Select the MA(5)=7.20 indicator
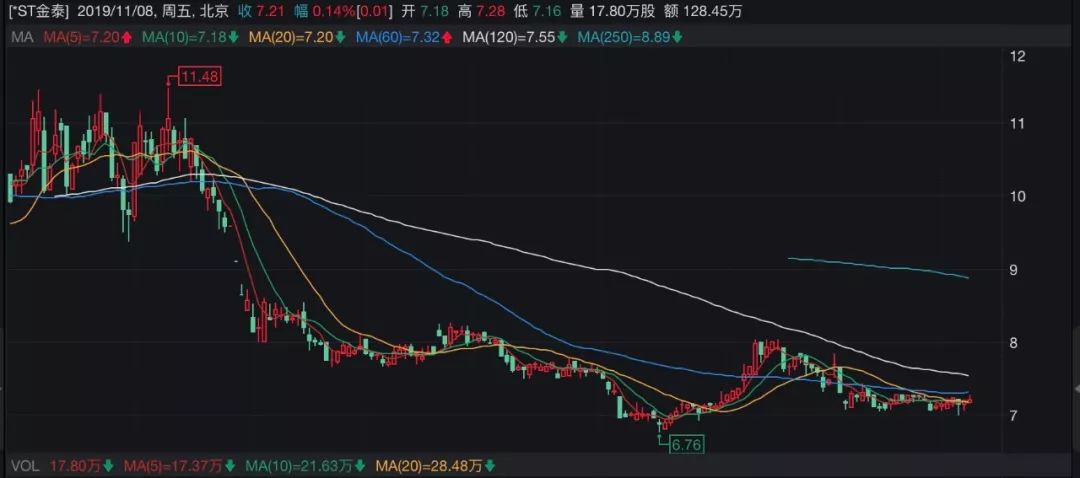The image size is (1080, 478). click(x=82, y=37)
